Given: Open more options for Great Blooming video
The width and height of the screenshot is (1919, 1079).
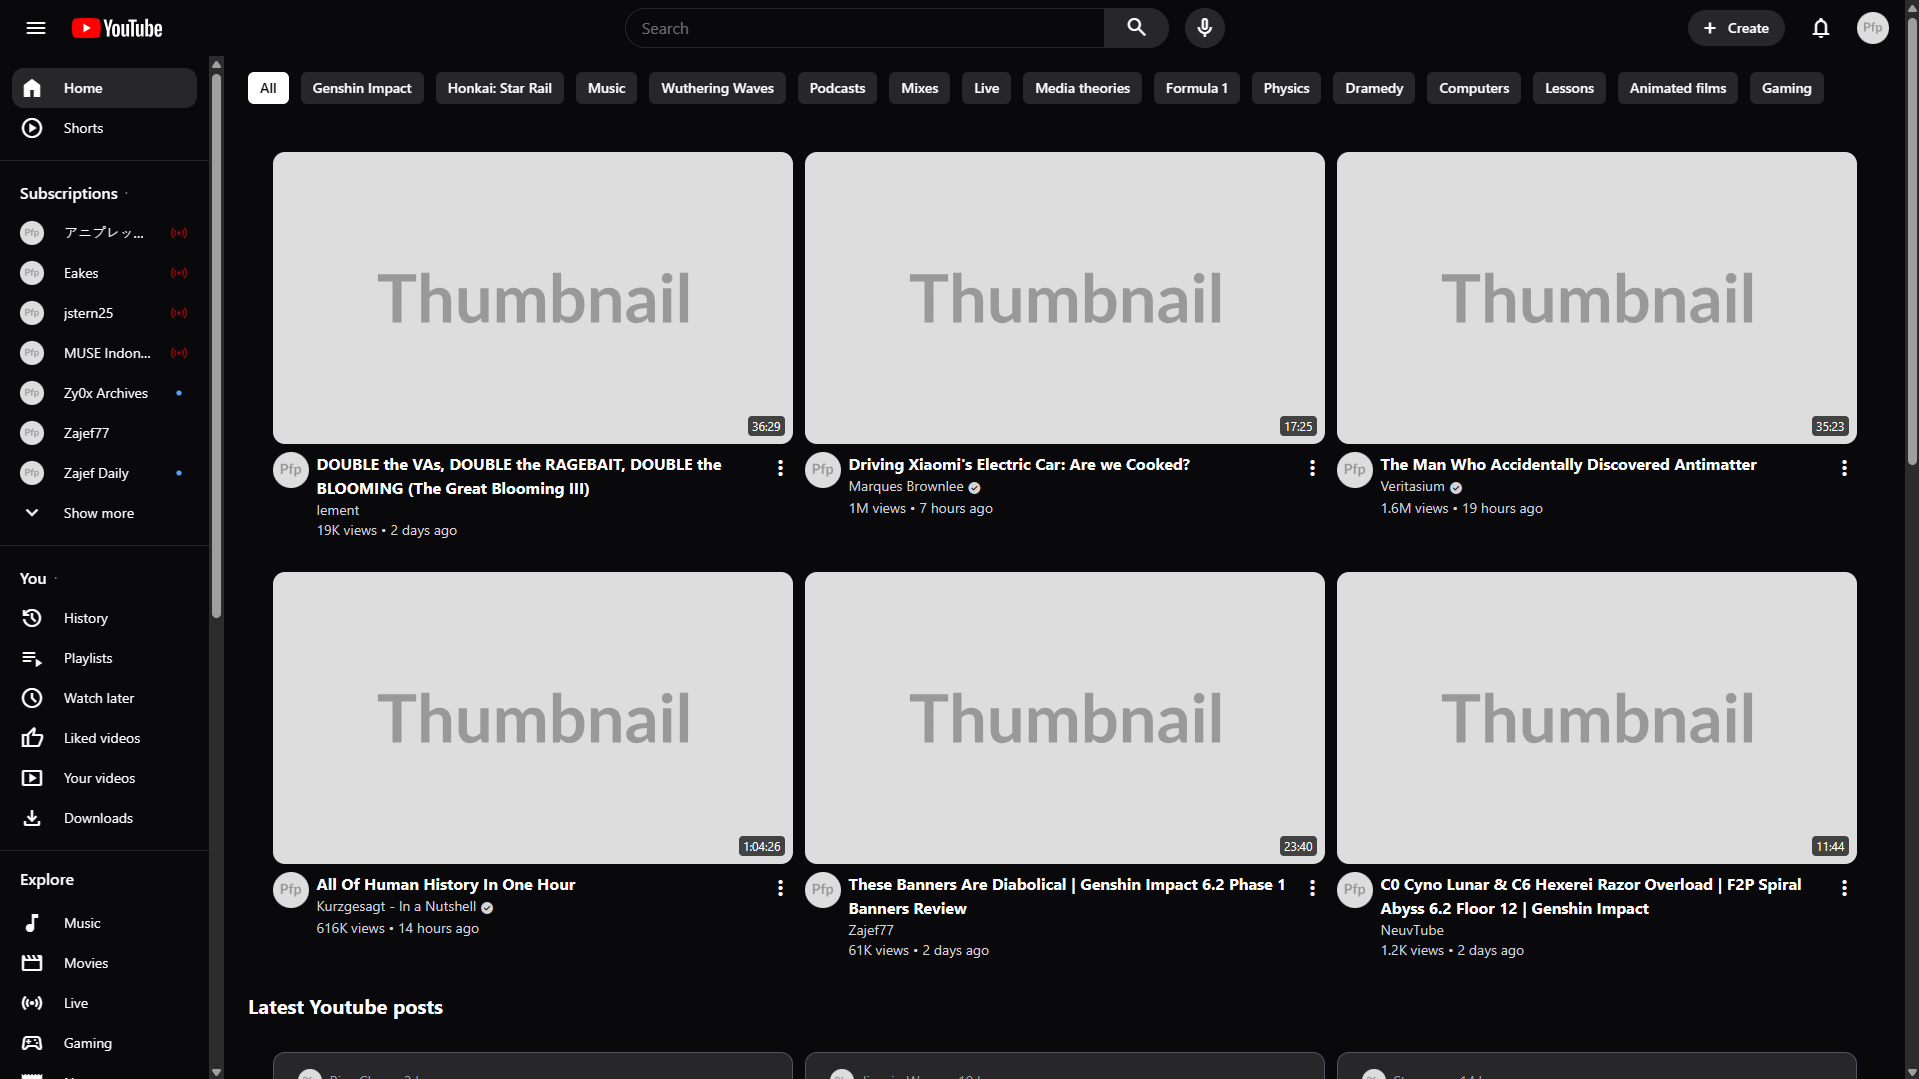Looking at the screenshot, I should click(780, 468).
